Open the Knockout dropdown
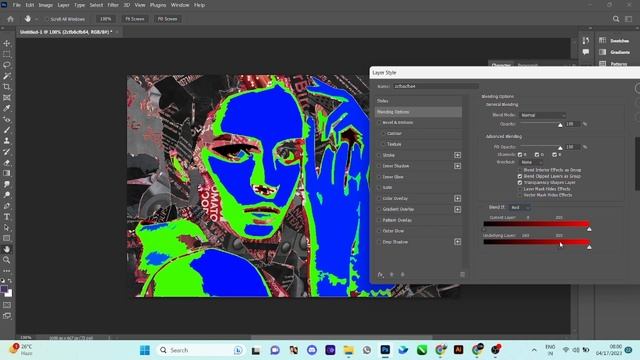640x360 pixels. (531, 162)
